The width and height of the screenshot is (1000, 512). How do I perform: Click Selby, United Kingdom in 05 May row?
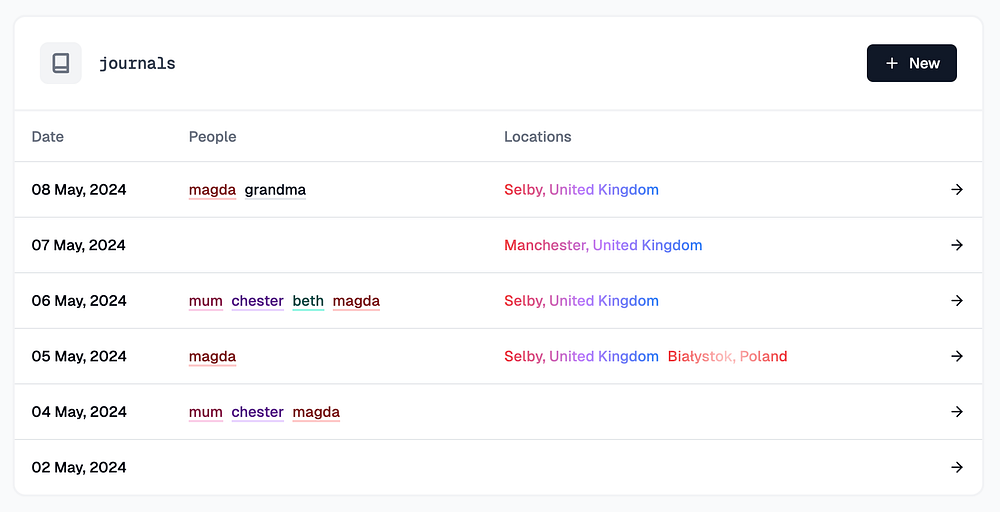pos(581,356)
